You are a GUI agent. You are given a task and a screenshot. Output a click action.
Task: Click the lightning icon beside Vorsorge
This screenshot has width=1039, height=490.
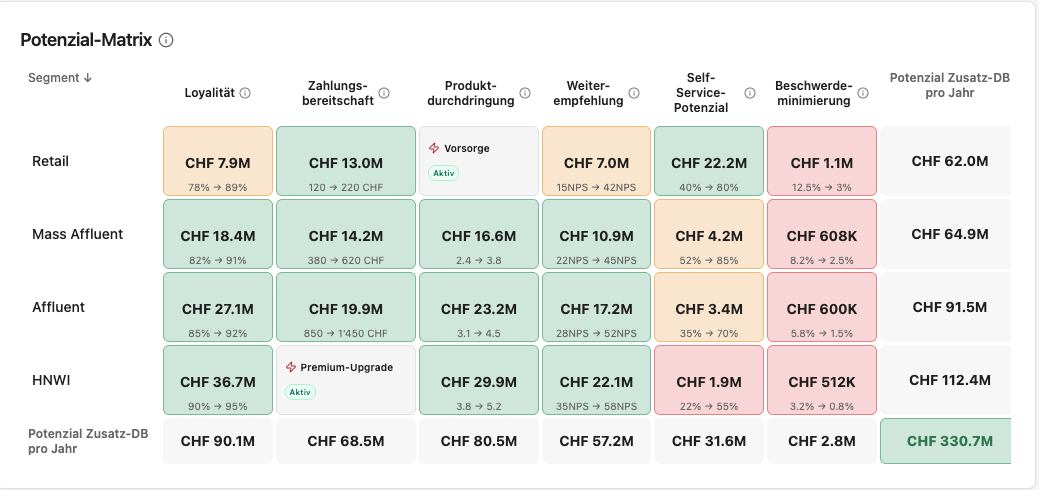click(x=434, y=148)
